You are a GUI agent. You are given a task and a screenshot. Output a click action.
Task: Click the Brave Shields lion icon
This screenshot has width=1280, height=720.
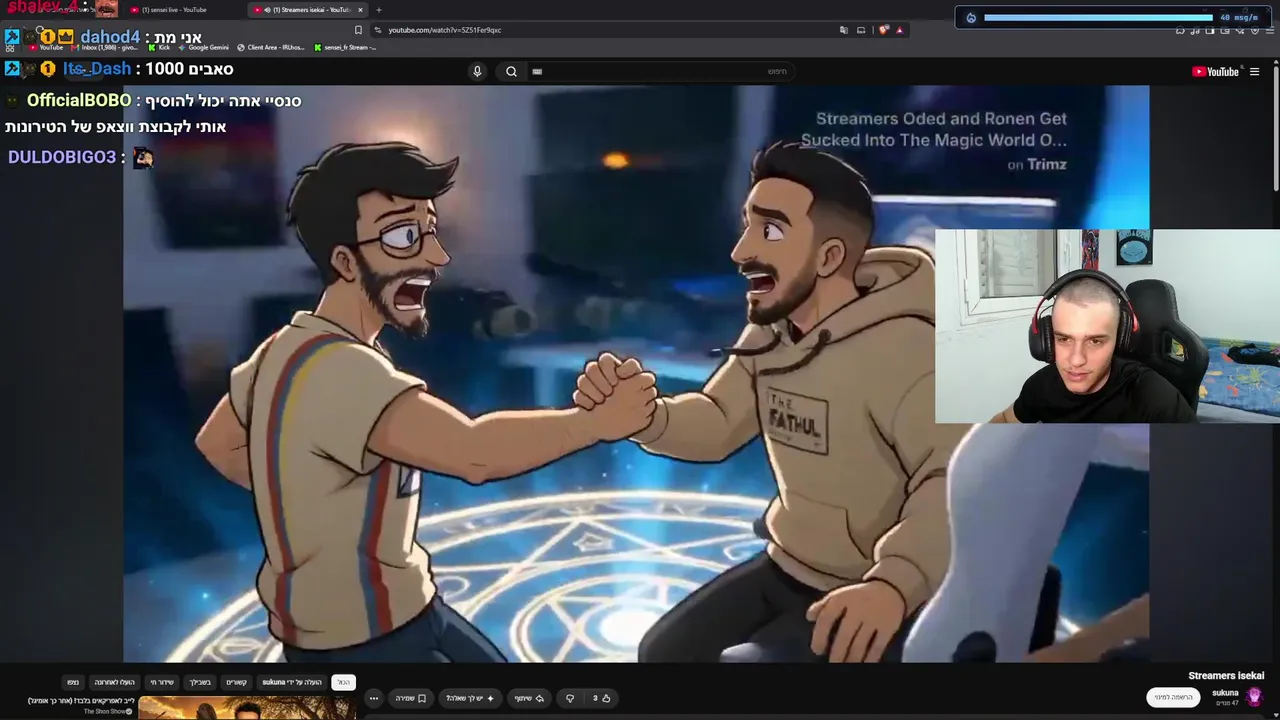tap(883, 30)
